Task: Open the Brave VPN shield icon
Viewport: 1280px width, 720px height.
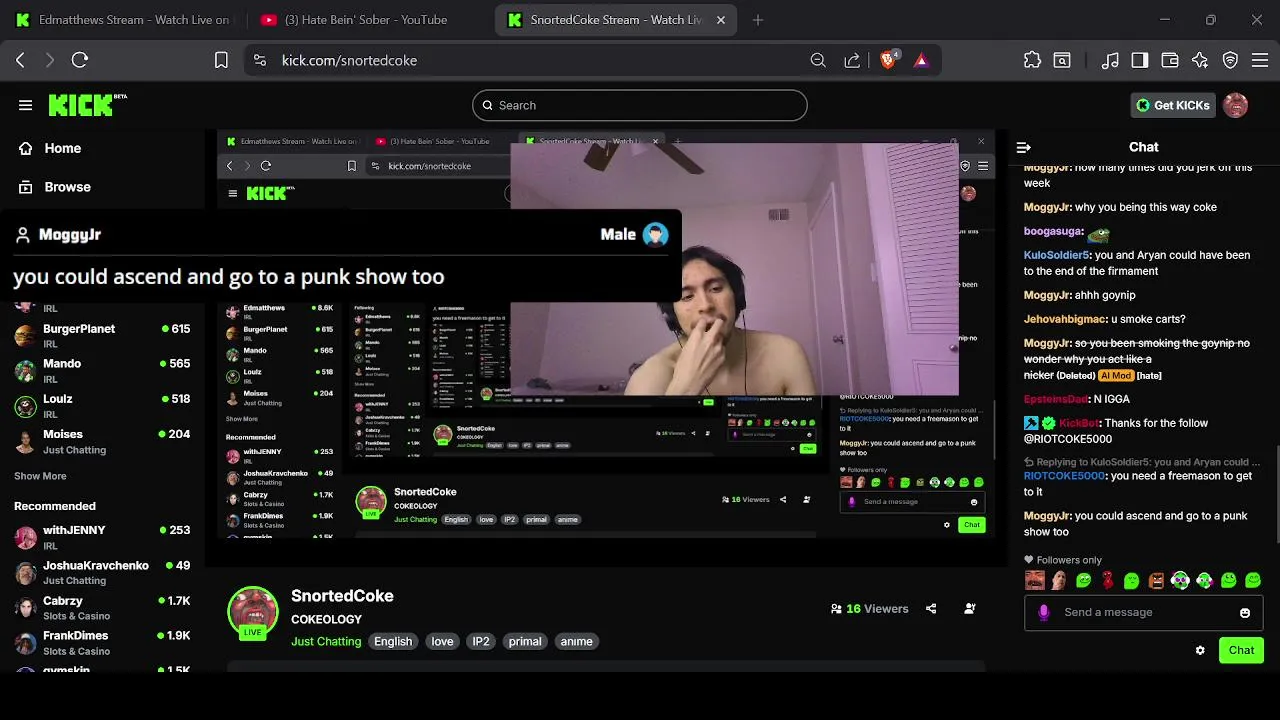Action: click(x=1231, y=60)
